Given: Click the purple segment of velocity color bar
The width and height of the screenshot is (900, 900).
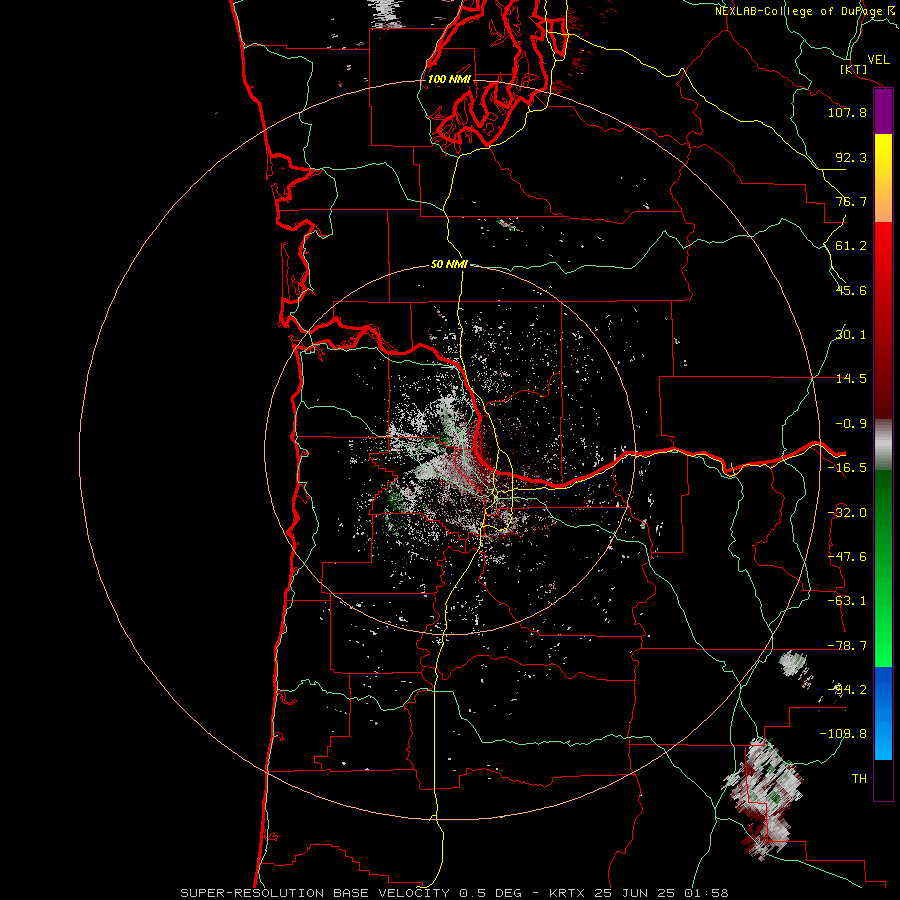Looking at the screenshot, I should coord(883,112).
